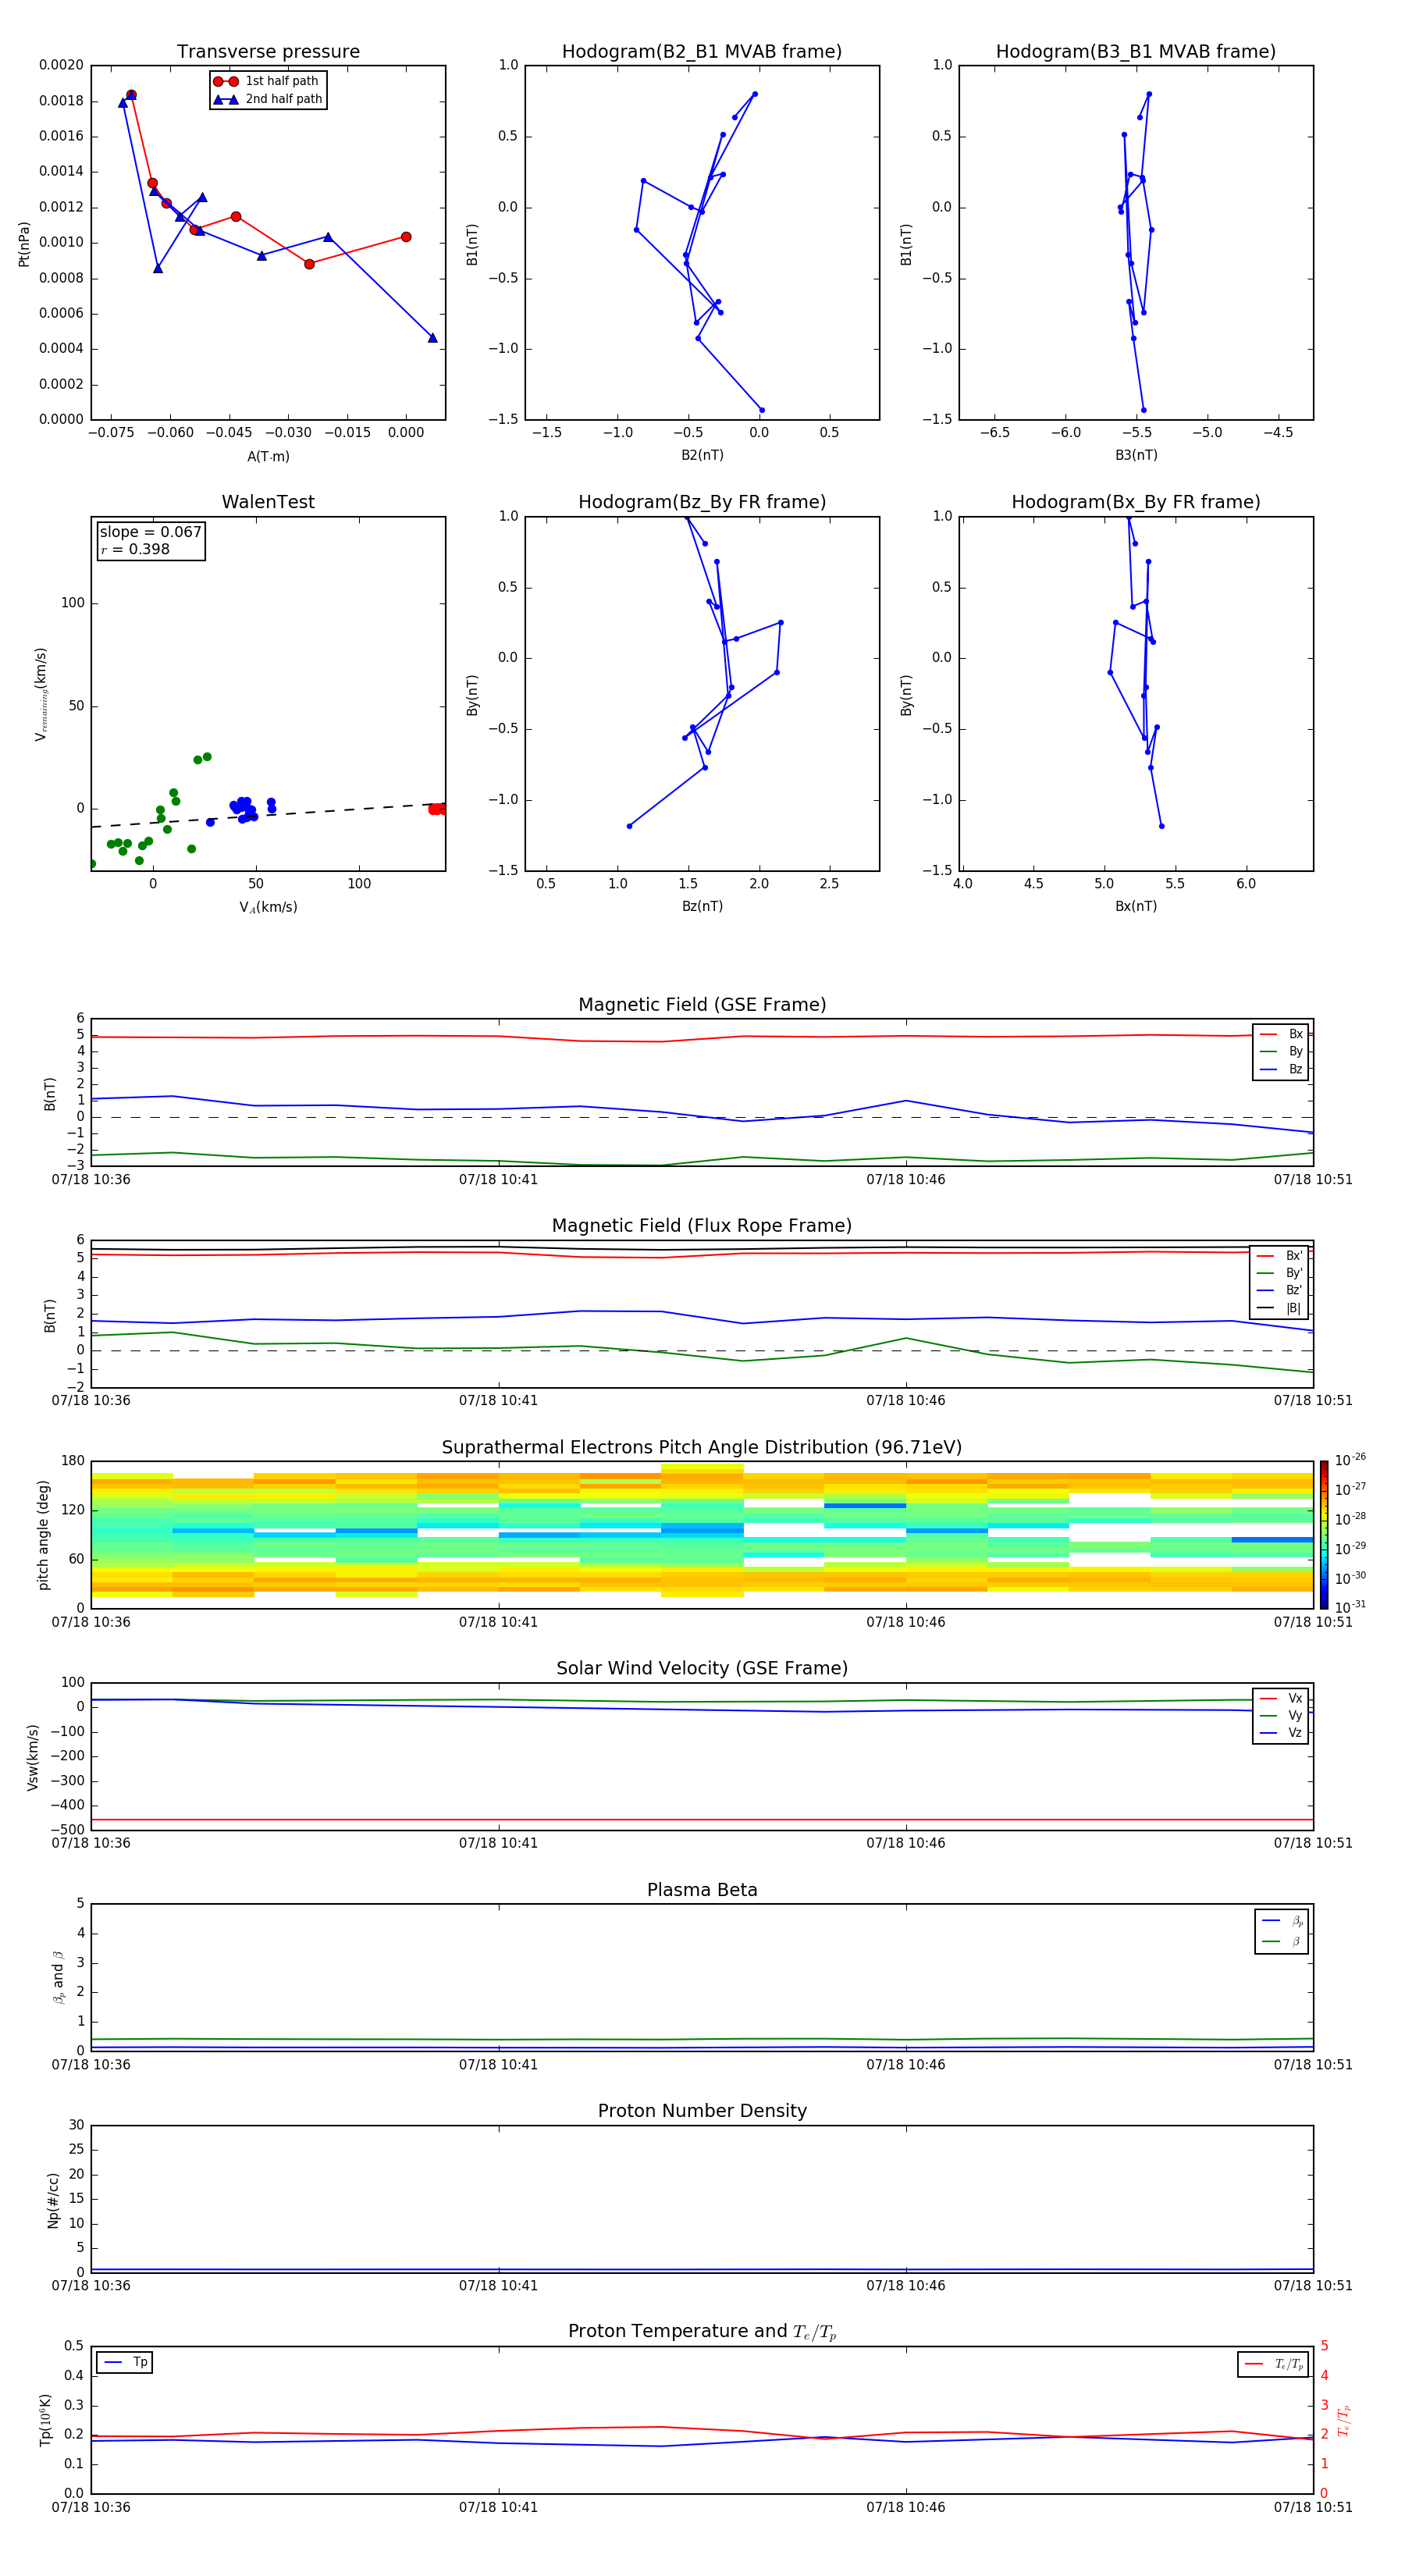Click the 'B2(nT)' x-axis label

coord(702,455)
